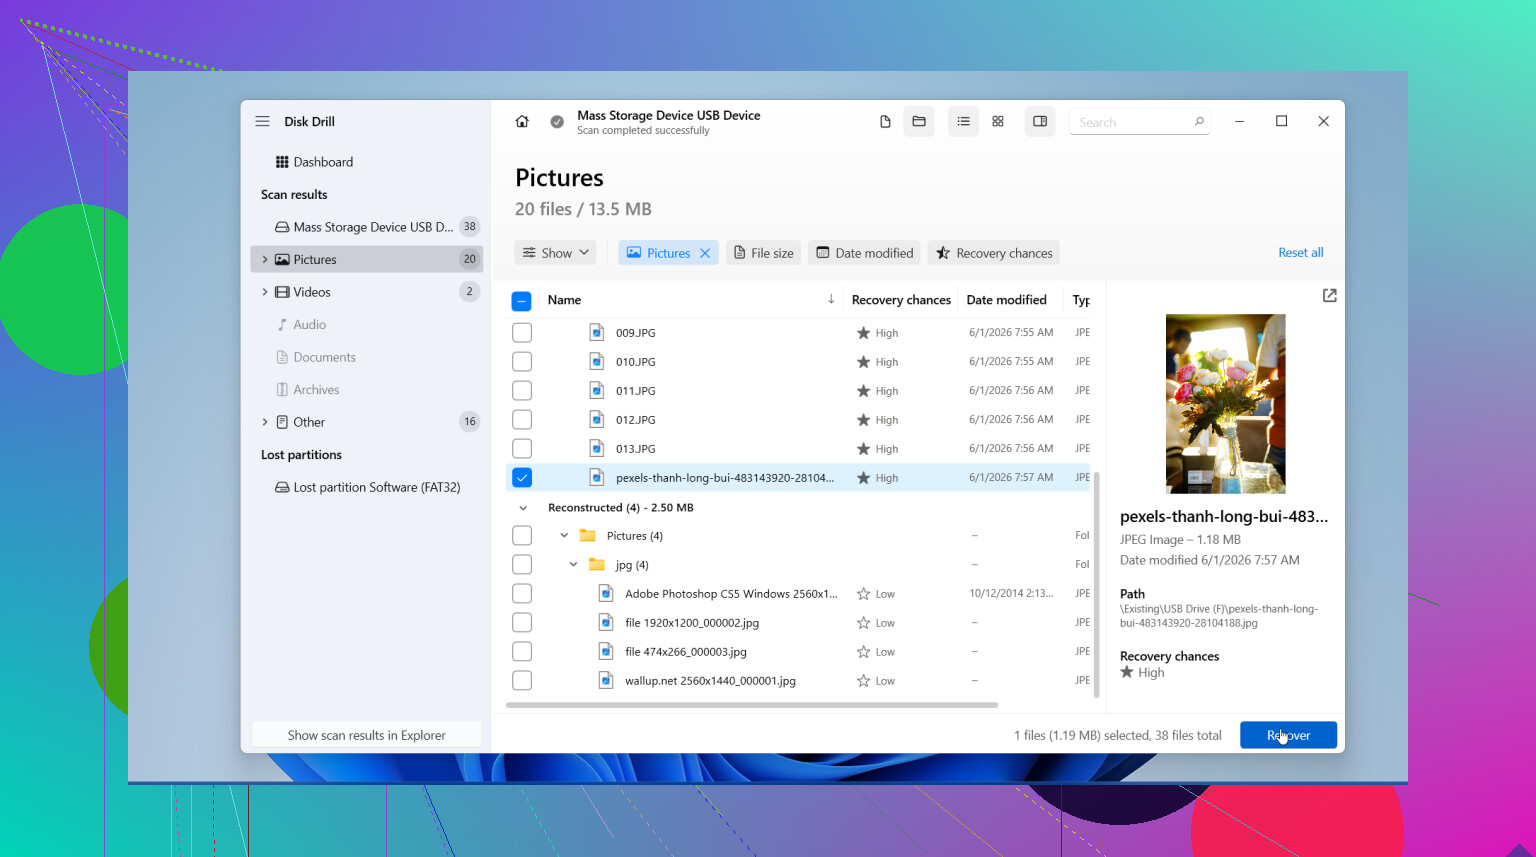
Task: Click Show scan results in Explorer
Action: (366, 735)
